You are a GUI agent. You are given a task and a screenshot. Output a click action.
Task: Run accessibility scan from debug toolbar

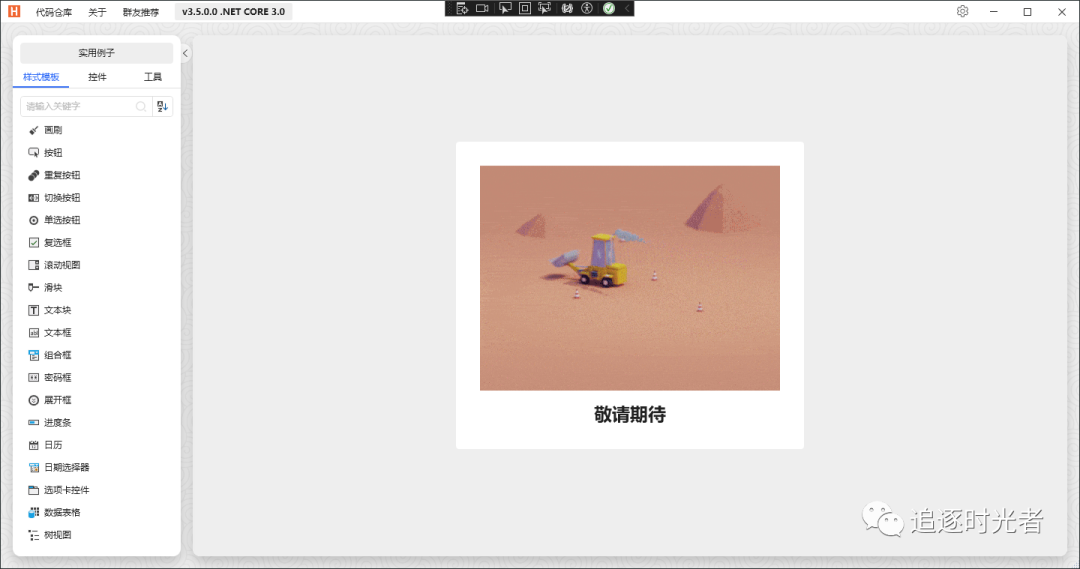587,8
